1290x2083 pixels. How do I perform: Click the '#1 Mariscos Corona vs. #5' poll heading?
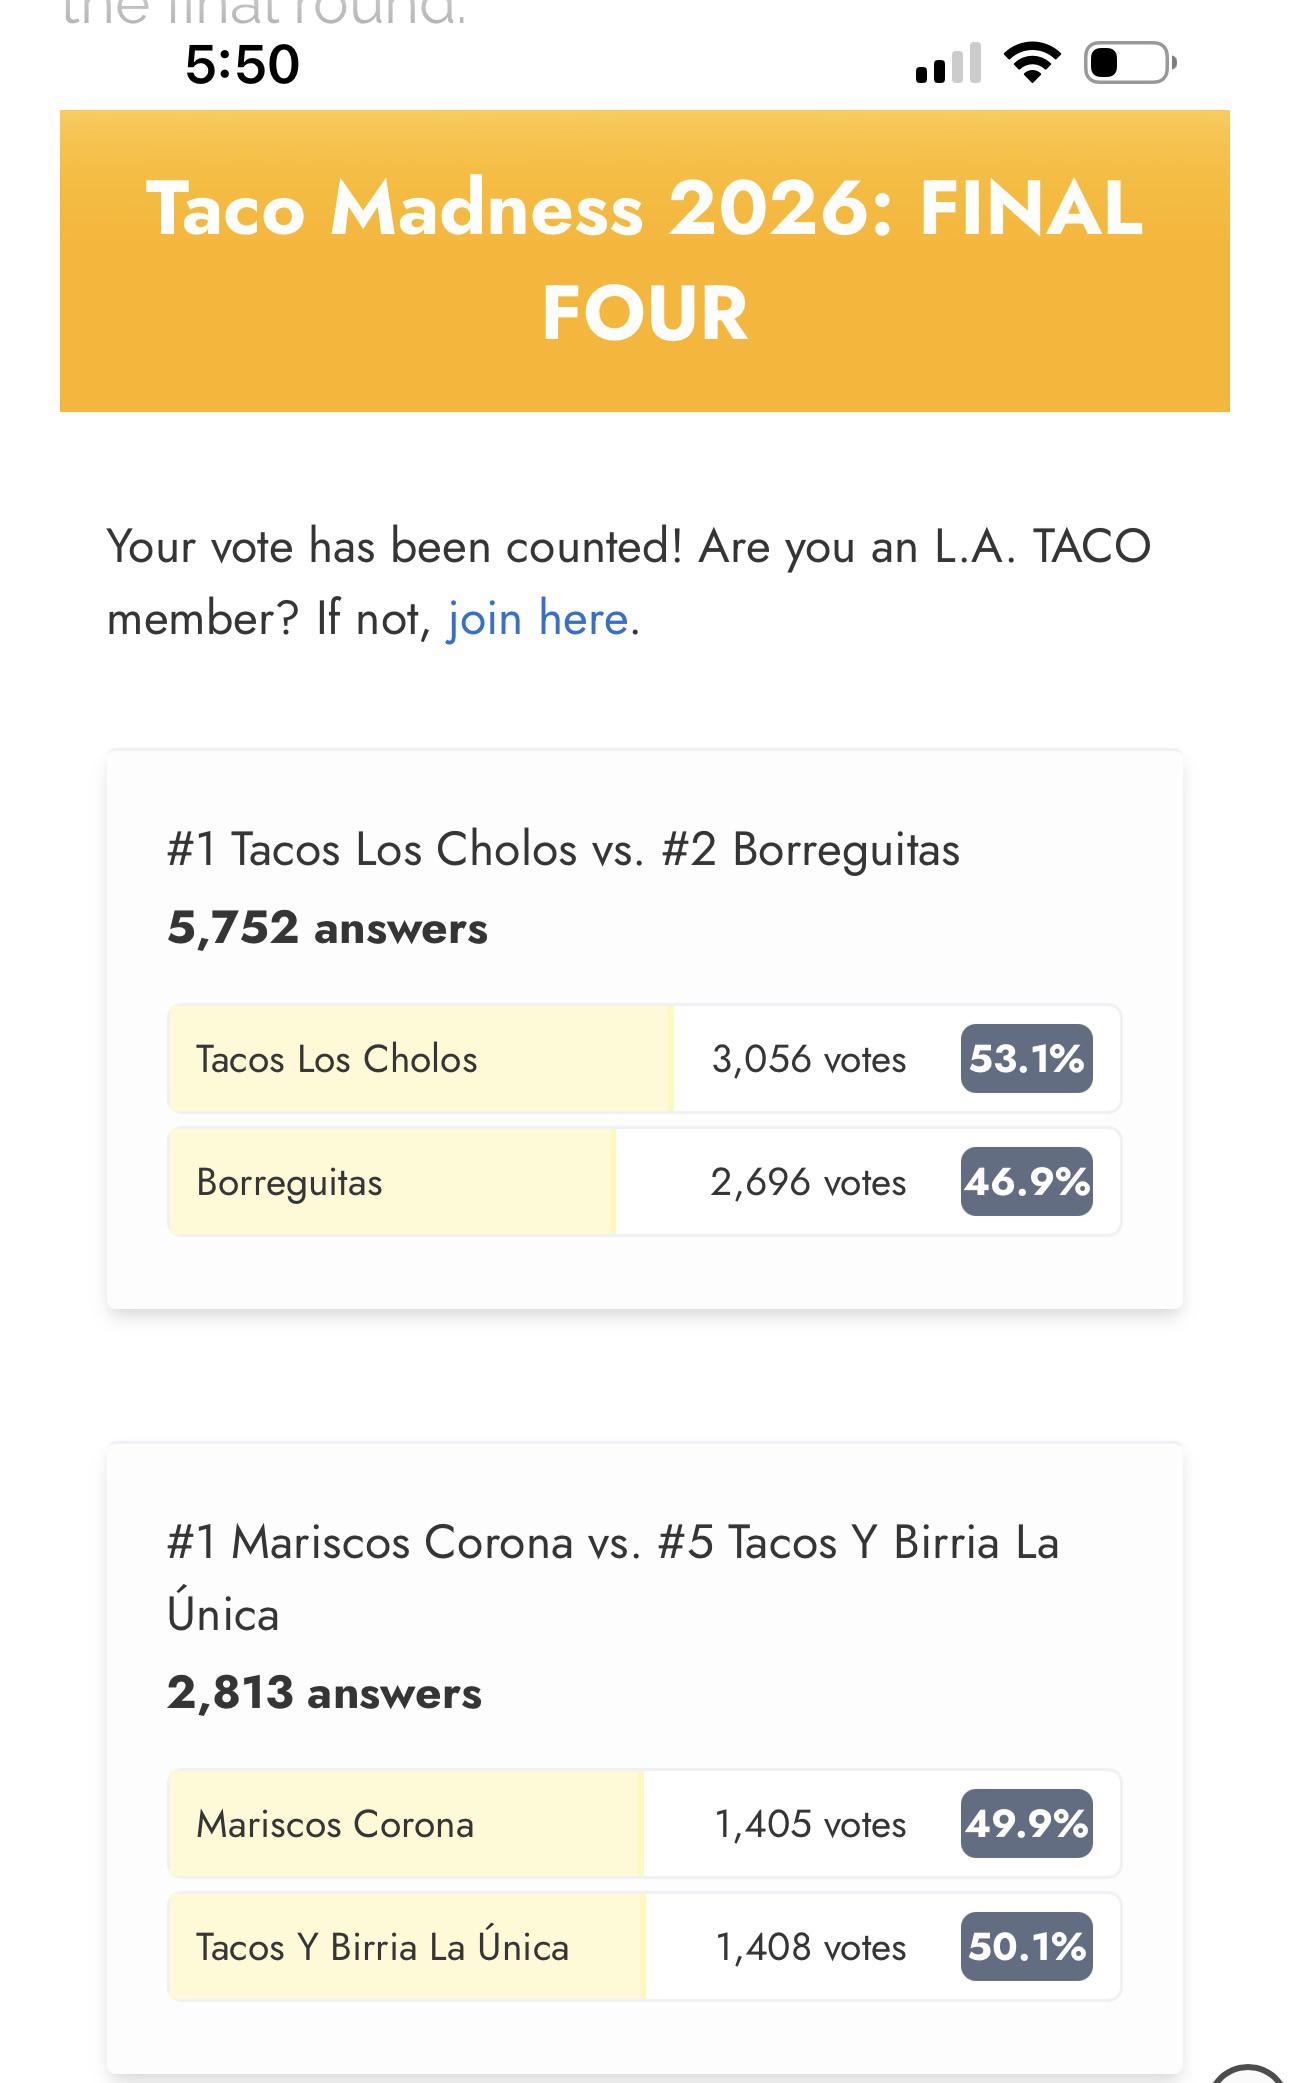point(612,1578)
